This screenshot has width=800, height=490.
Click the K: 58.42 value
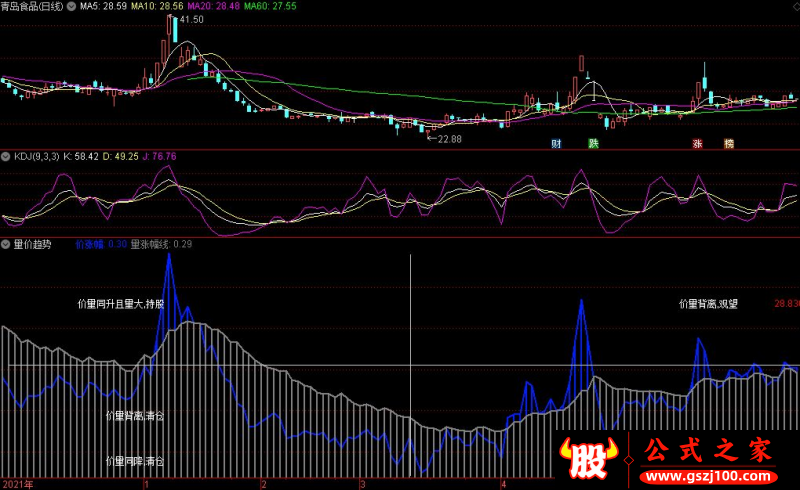pyautogui.click(x=81, y=157)
